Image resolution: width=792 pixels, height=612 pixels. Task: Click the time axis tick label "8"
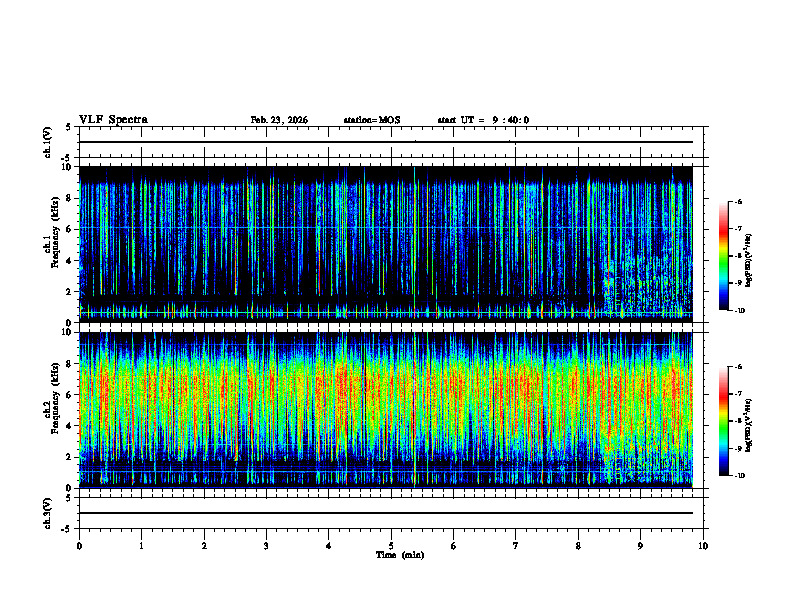tap(578, 546)
